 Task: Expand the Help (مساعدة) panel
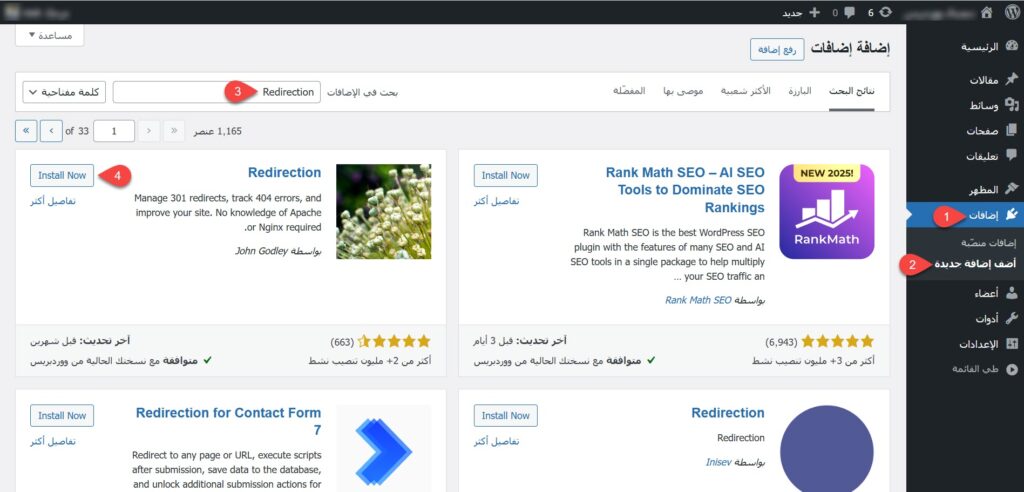50,35
